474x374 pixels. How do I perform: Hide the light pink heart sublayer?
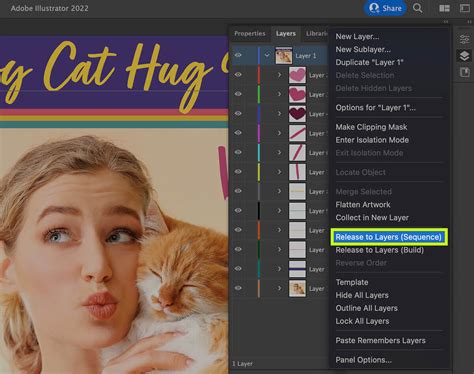238,75
